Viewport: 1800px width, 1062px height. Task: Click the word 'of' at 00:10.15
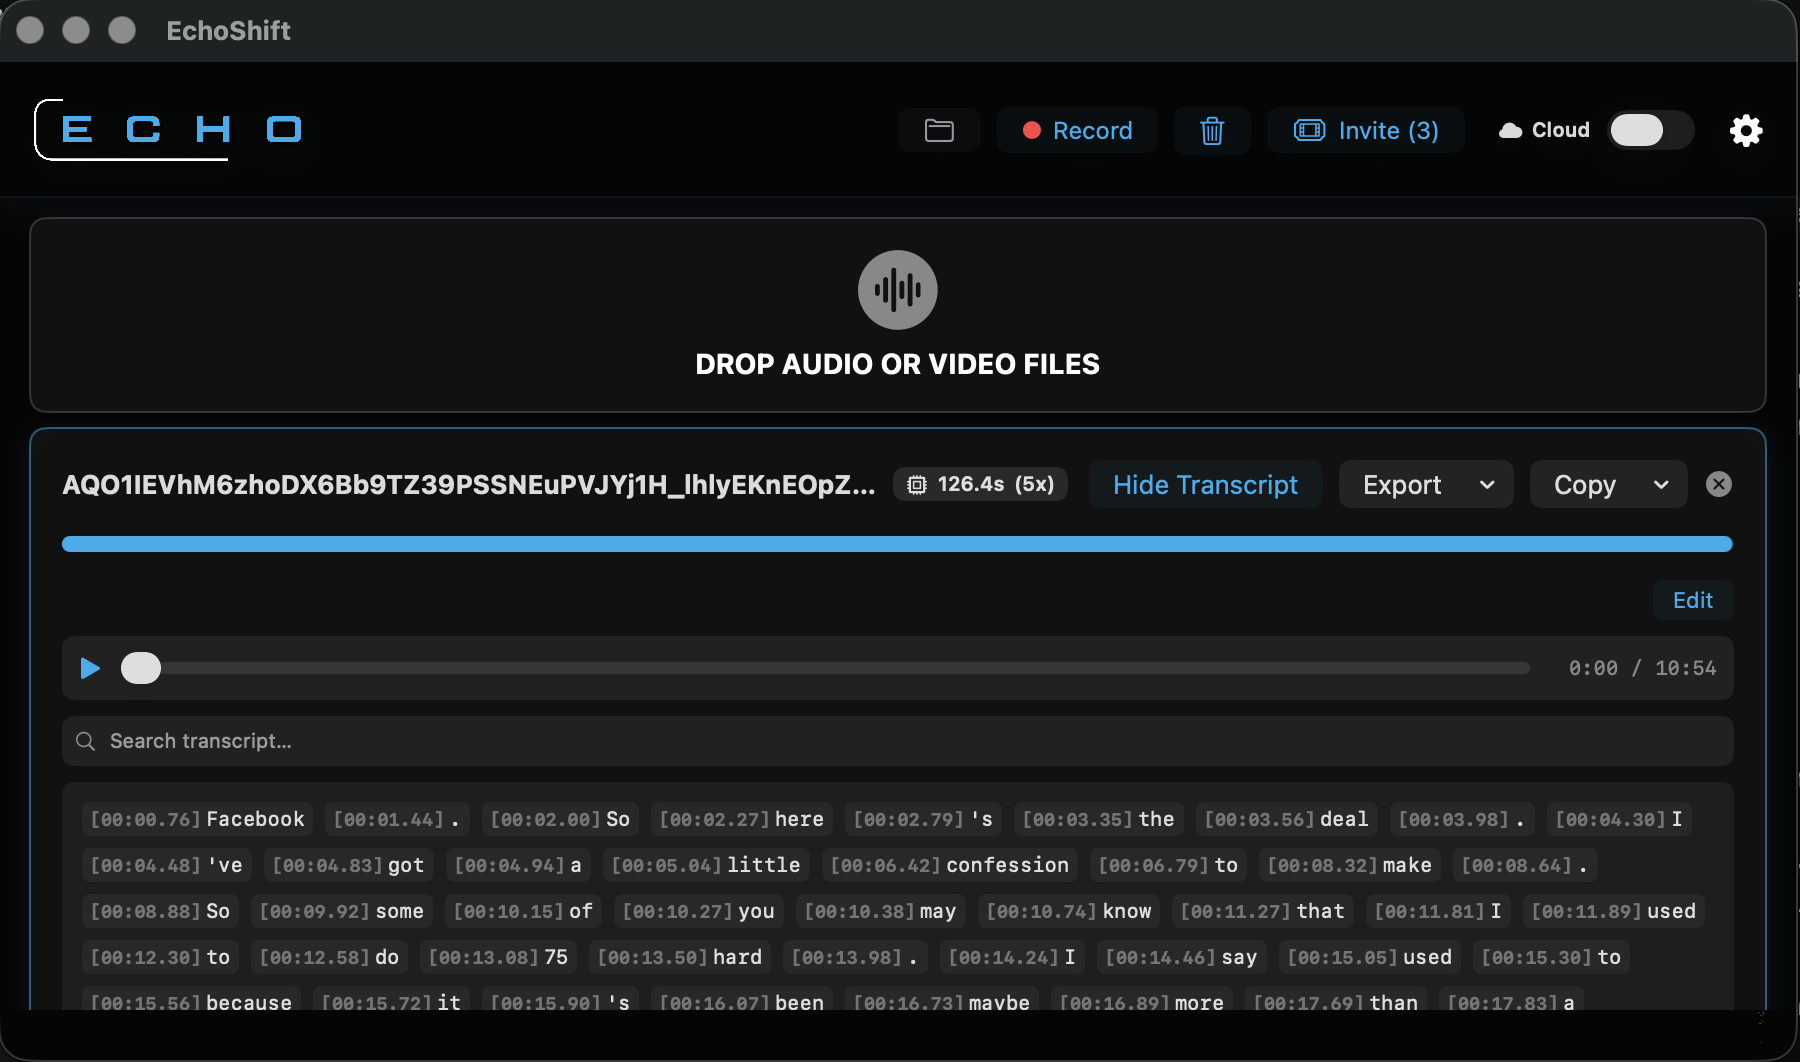point(523,911)
